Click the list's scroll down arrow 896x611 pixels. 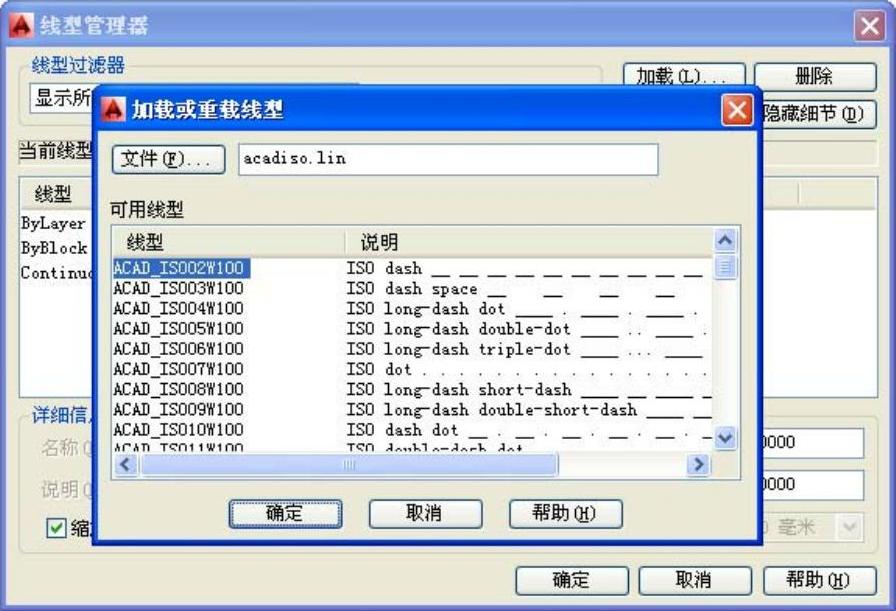[725, 438]
